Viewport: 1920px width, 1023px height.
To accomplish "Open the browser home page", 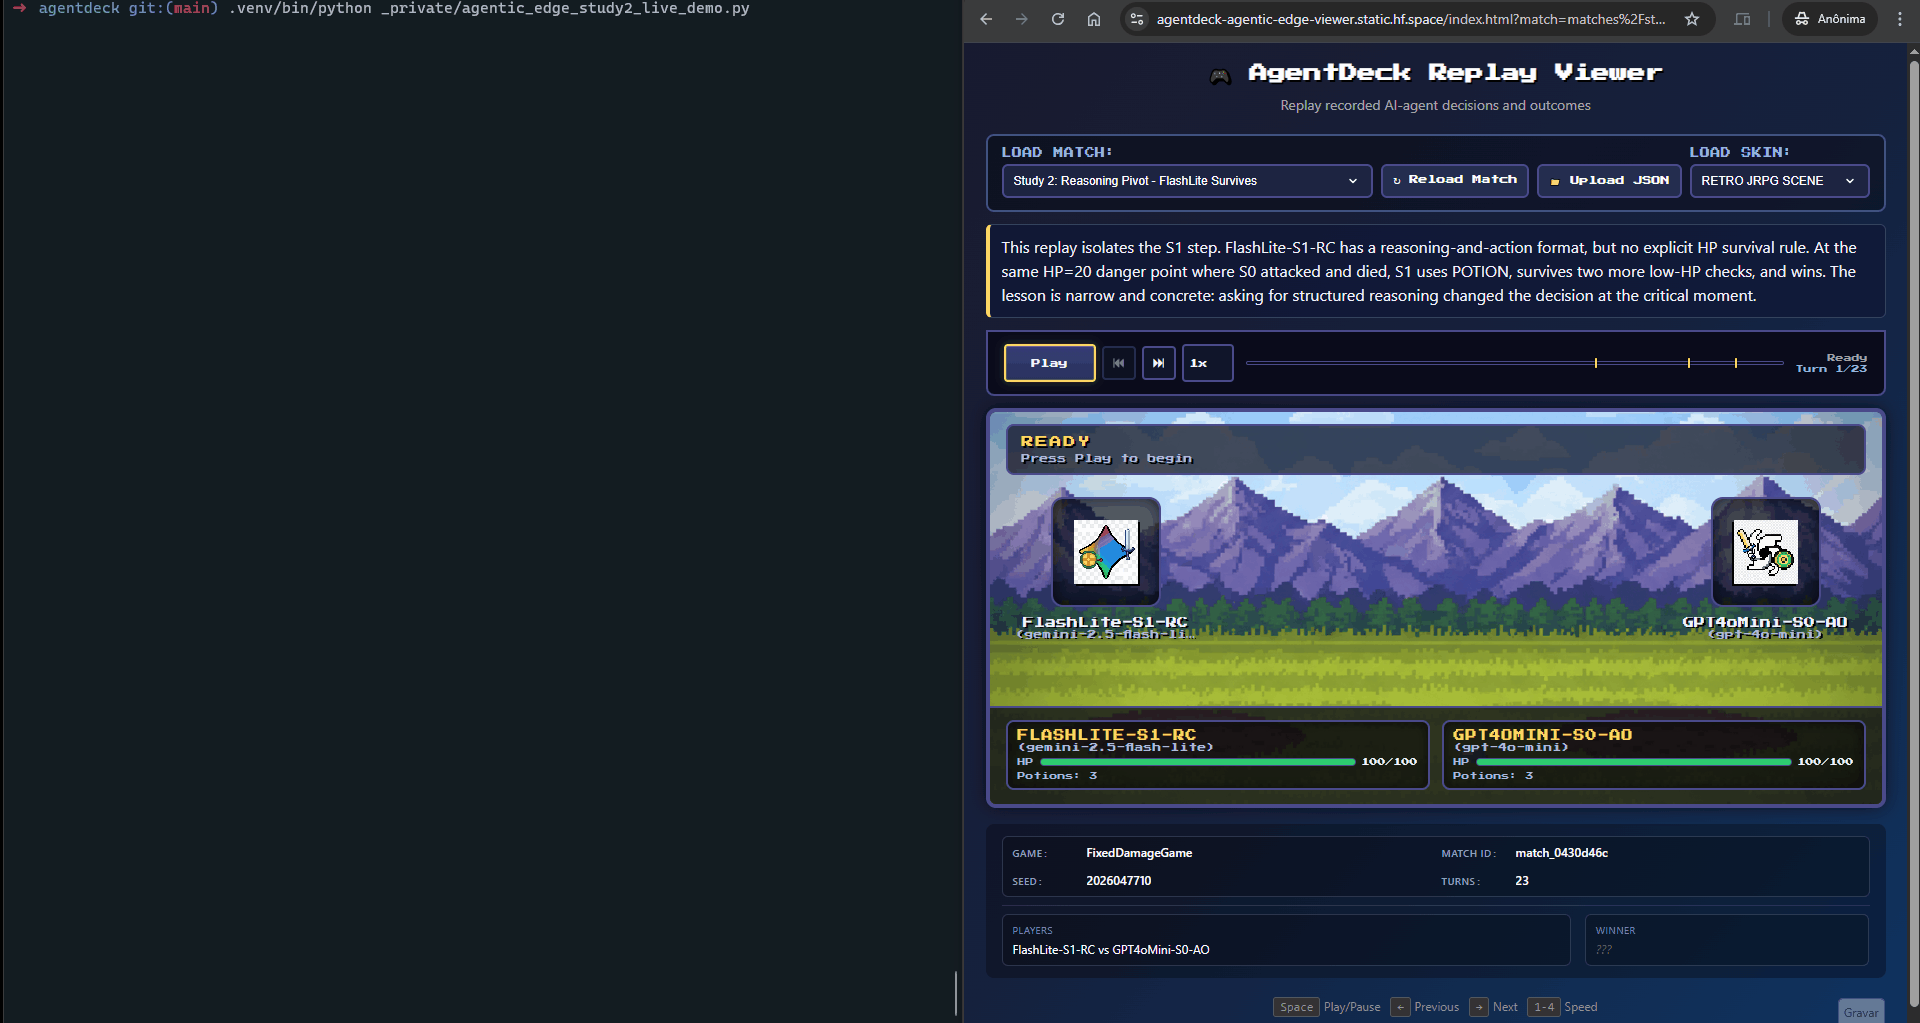I will 1094,19.
